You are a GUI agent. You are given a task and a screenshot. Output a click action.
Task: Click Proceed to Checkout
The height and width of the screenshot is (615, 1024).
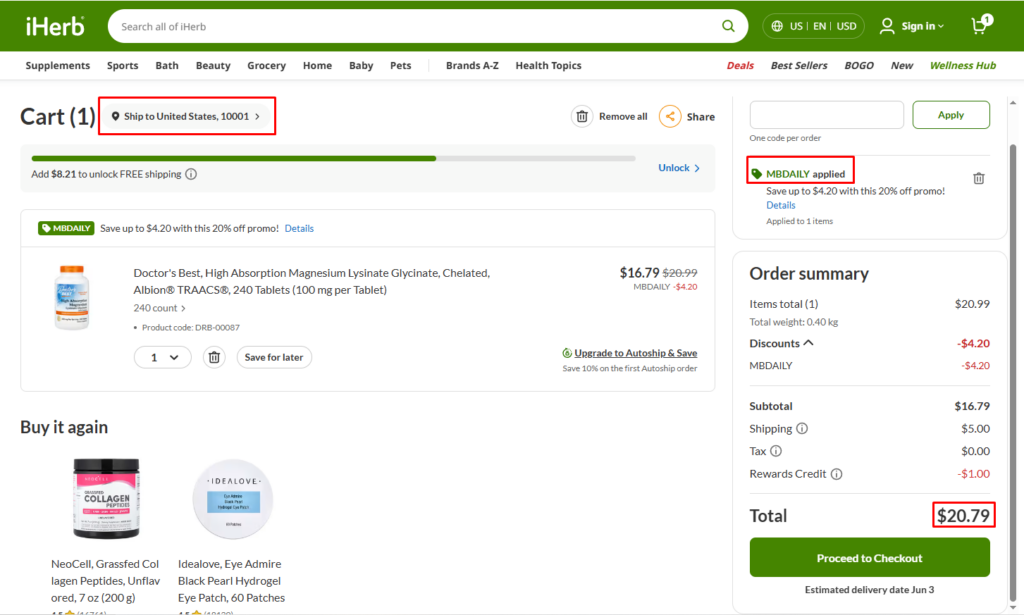(869, 558)
